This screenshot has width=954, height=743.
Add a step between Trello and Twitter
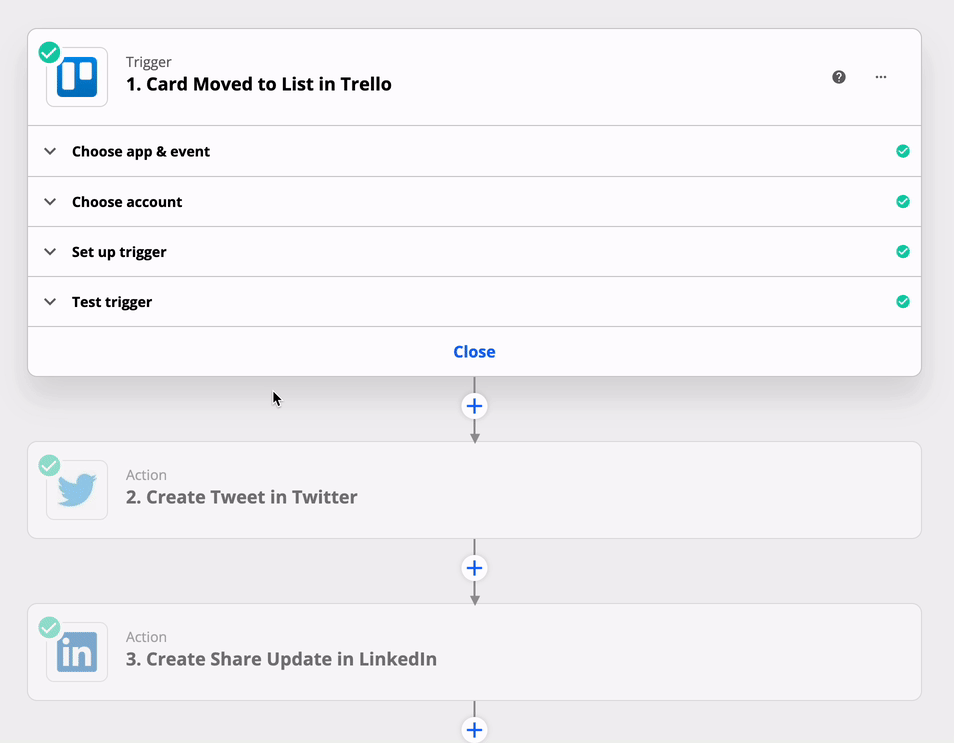coord(475,406)
